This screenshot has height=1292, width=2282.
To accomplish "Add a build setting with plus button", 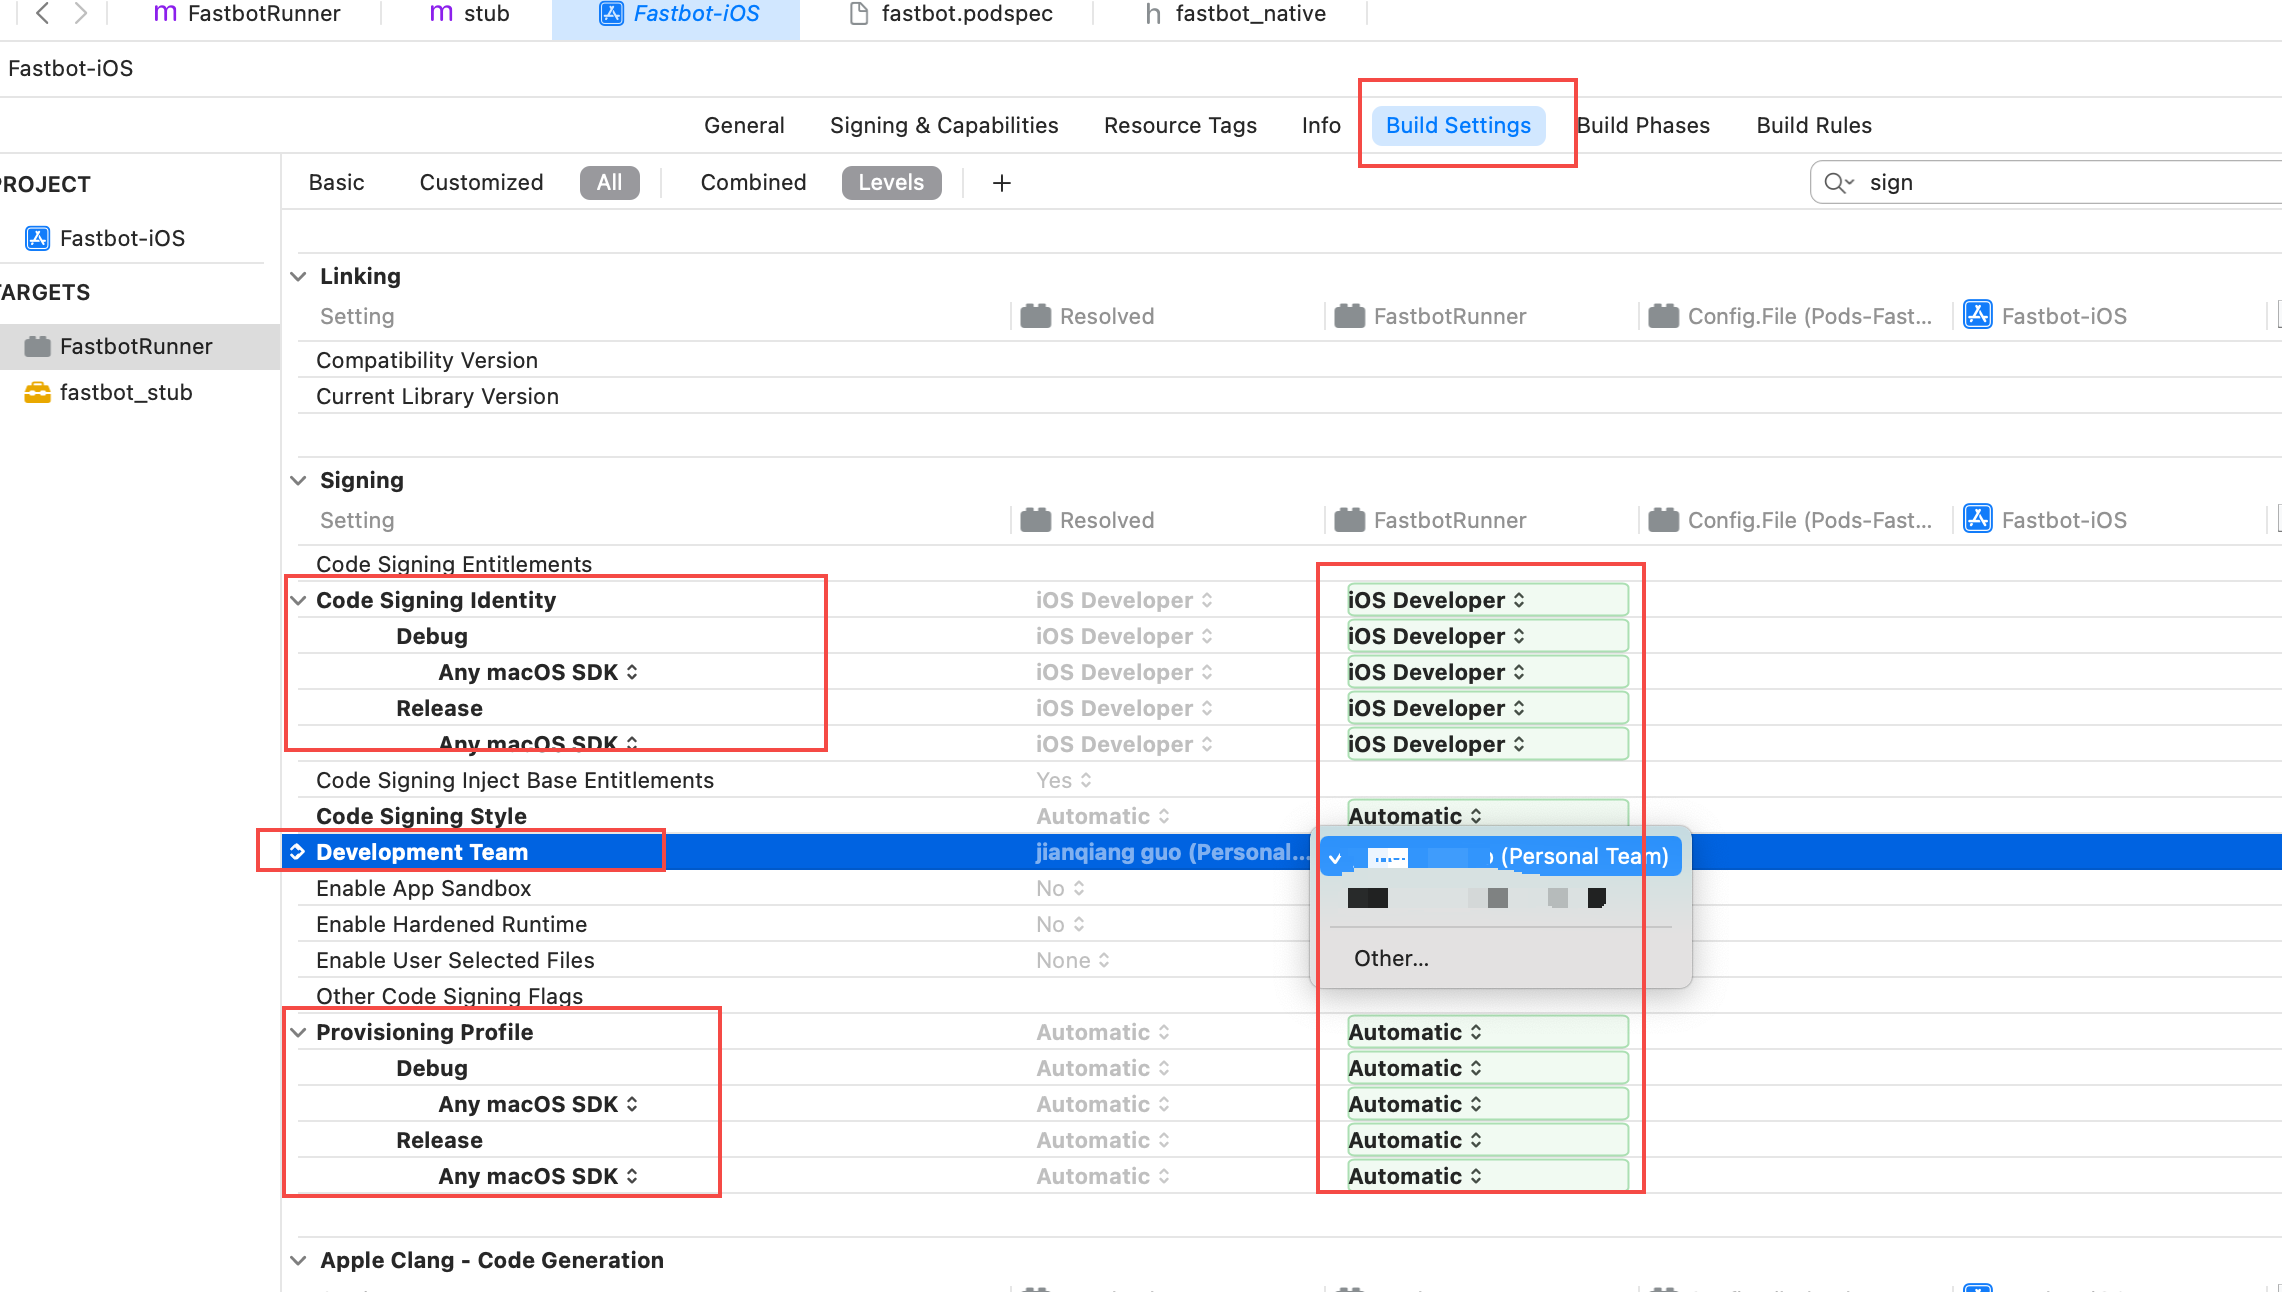I will [1001, 183].
